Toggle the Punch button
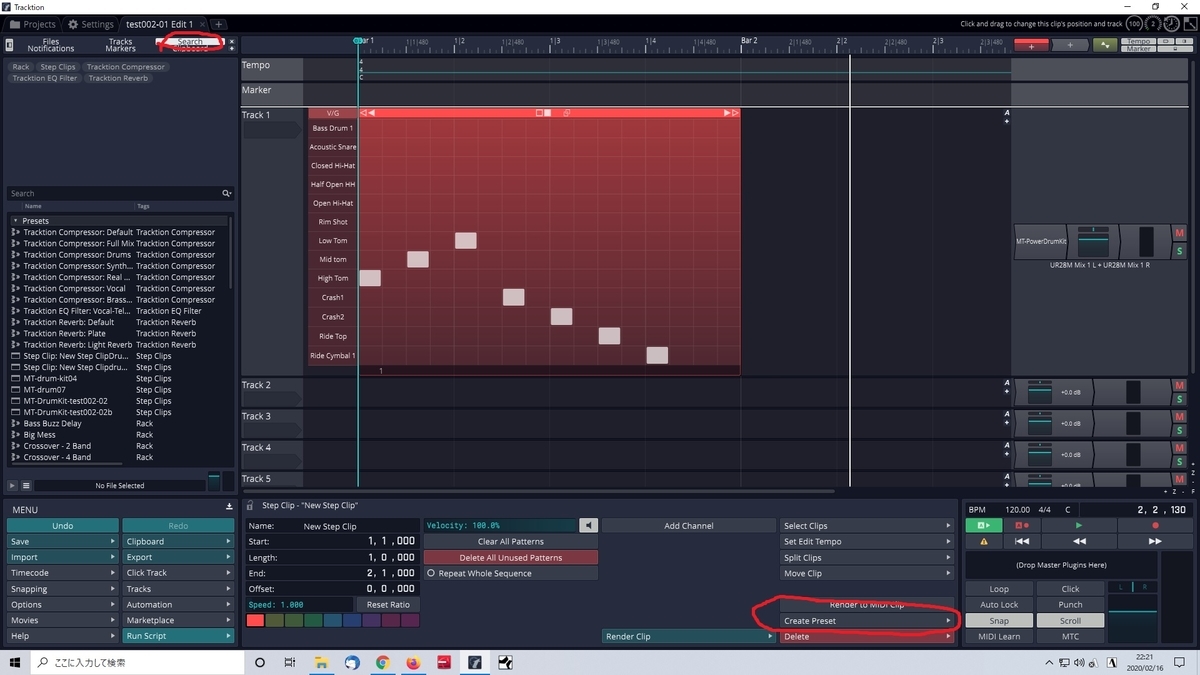 (1070, 604)
